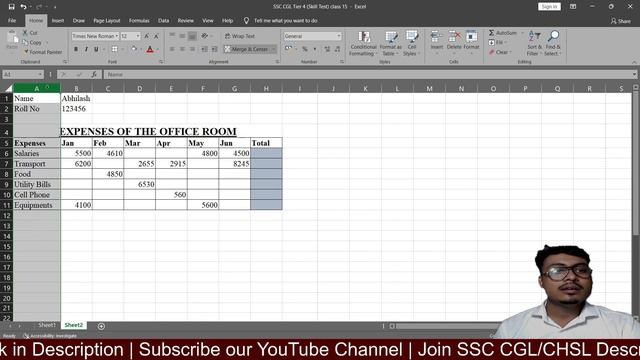Select the Format Painter tool

[x=43, y=52]
